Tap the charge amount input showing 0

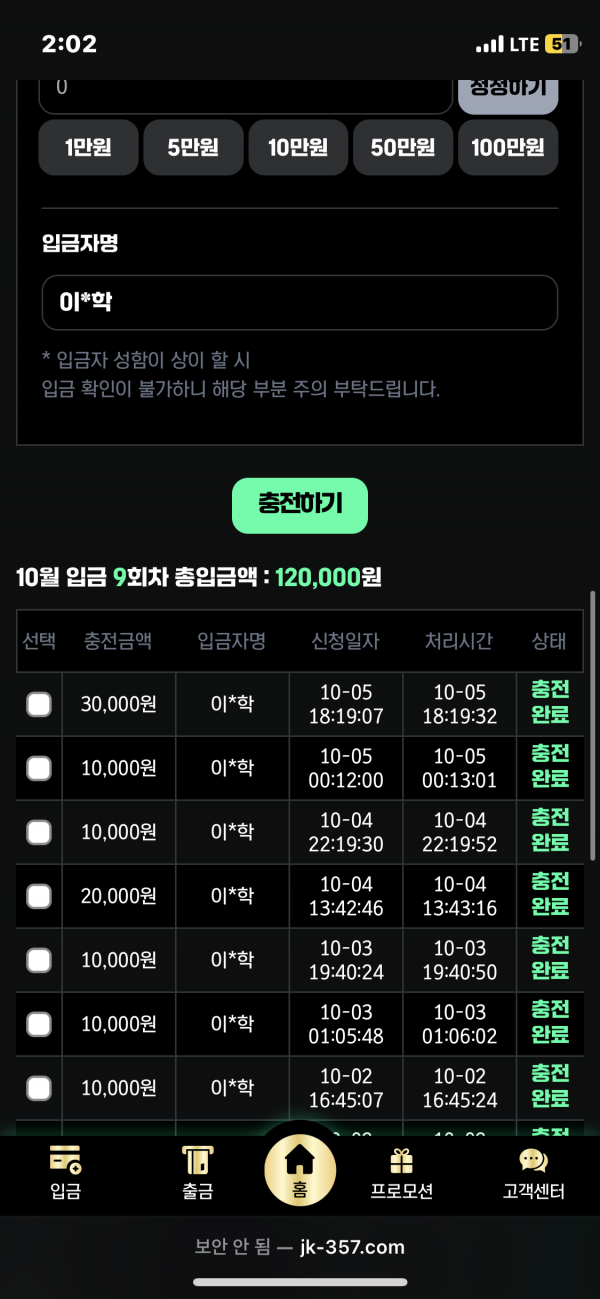[245, 90]
